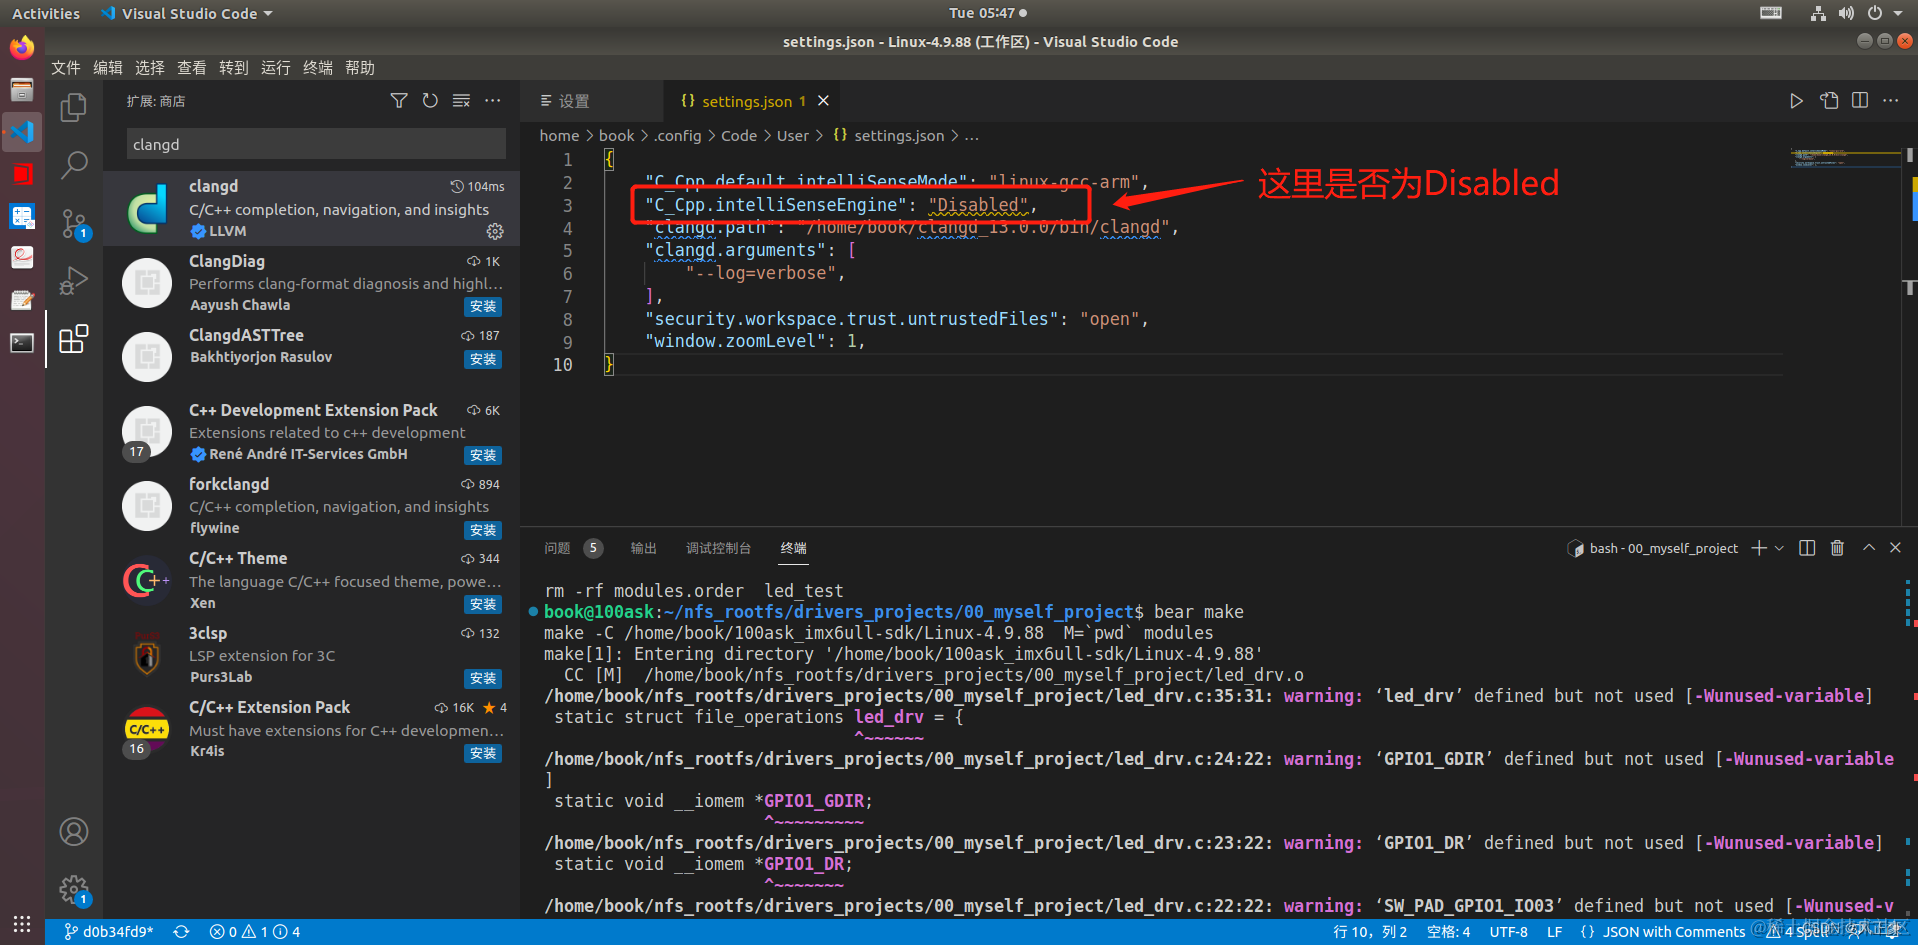
Task: Create a new terminal with plus icon
Action: click(x=1759, y=548)
